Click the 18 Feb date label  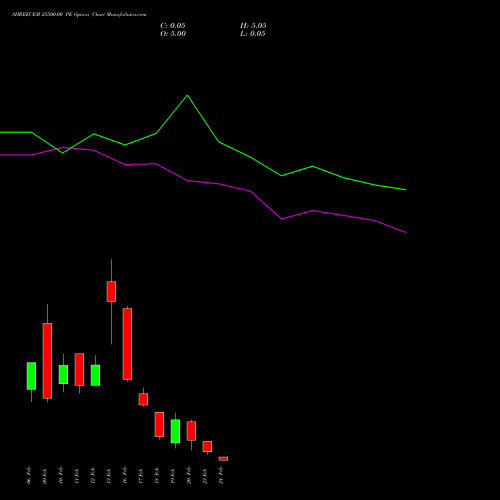click(157, 476)
